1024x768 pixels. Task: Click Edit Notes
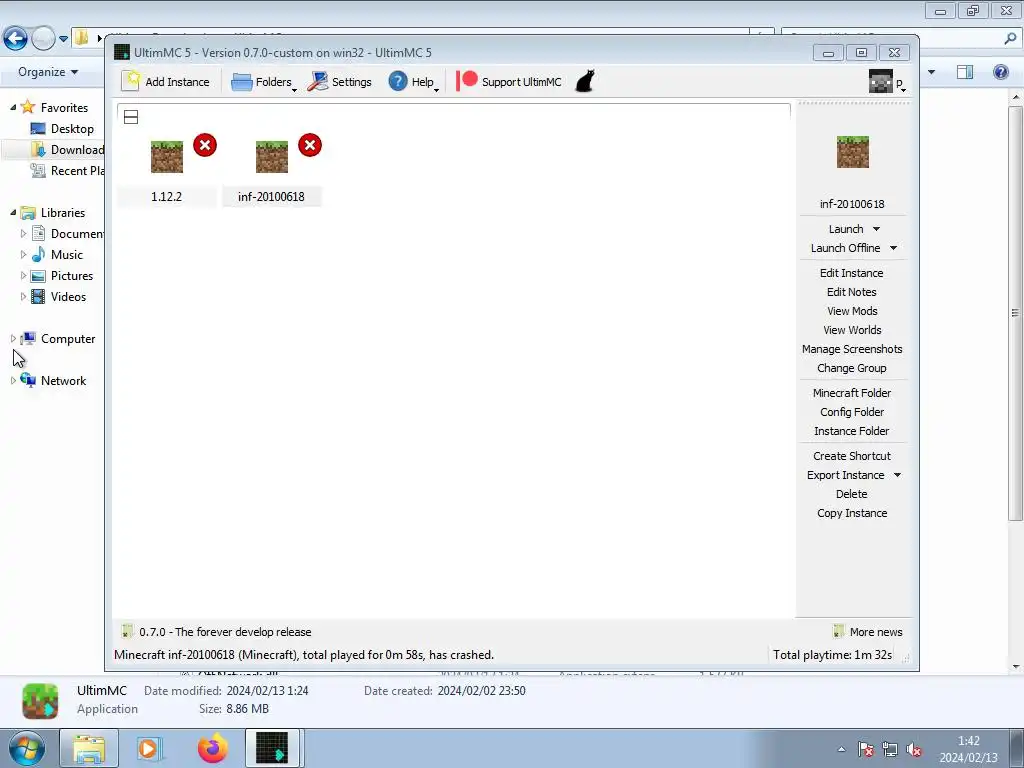[852, 292]
